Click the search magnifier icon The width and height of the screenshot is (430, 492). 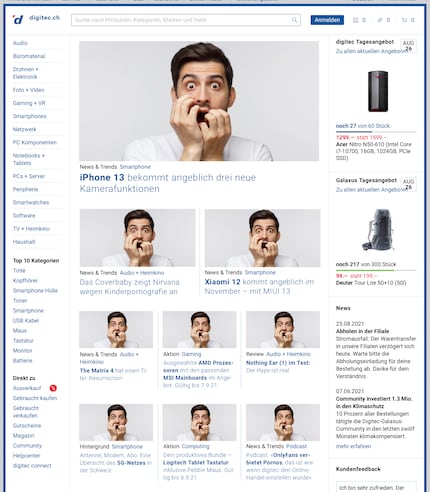pyautogui.click(x=294, y=20)
